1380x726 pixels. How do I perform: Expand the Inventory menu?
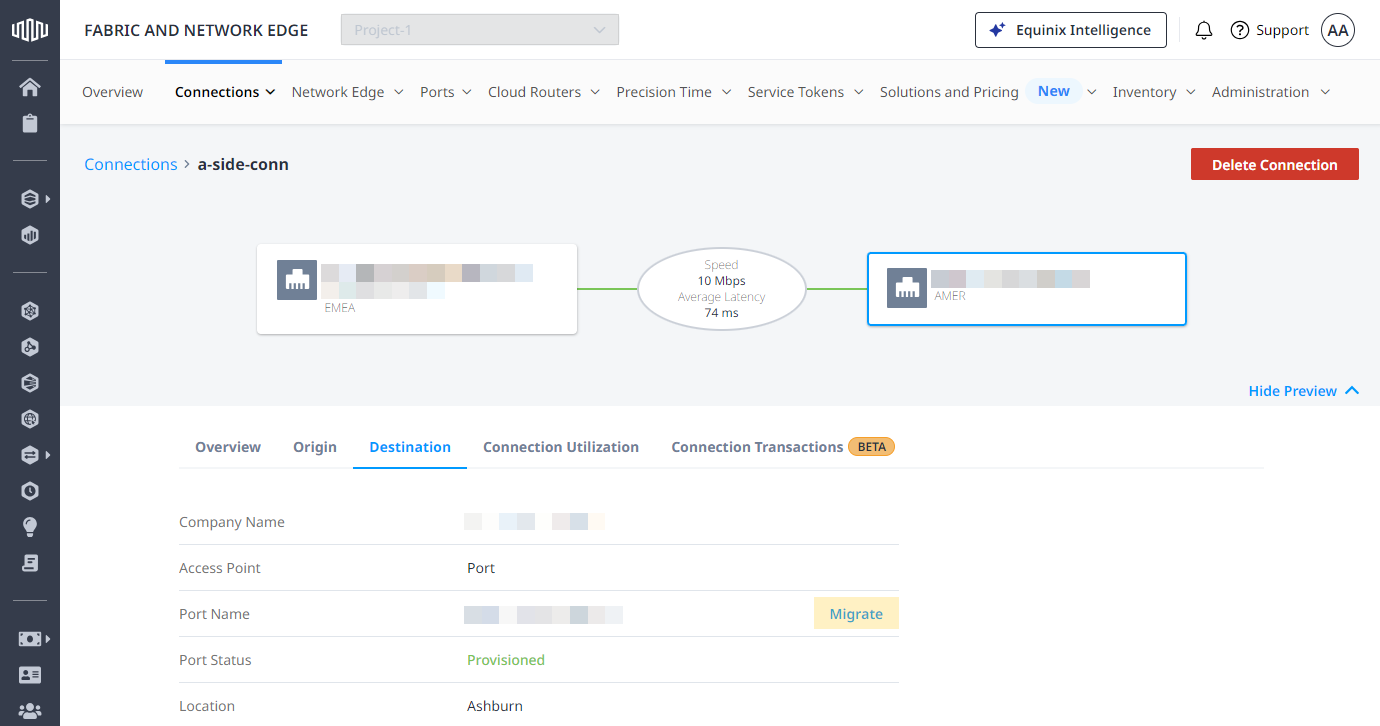[x=1154, y=92]
